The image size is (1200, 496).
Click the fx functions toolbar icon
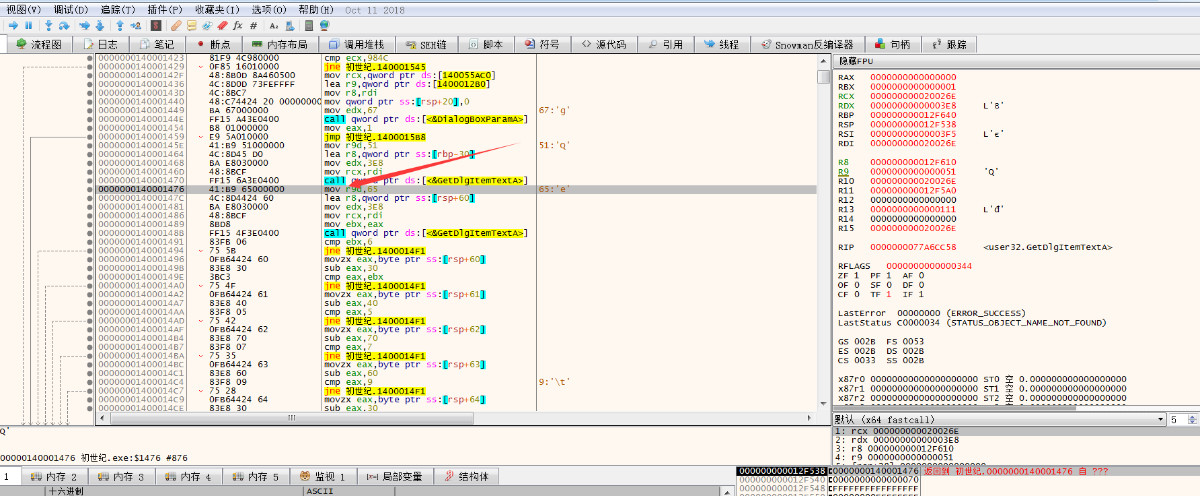point(237,25)
